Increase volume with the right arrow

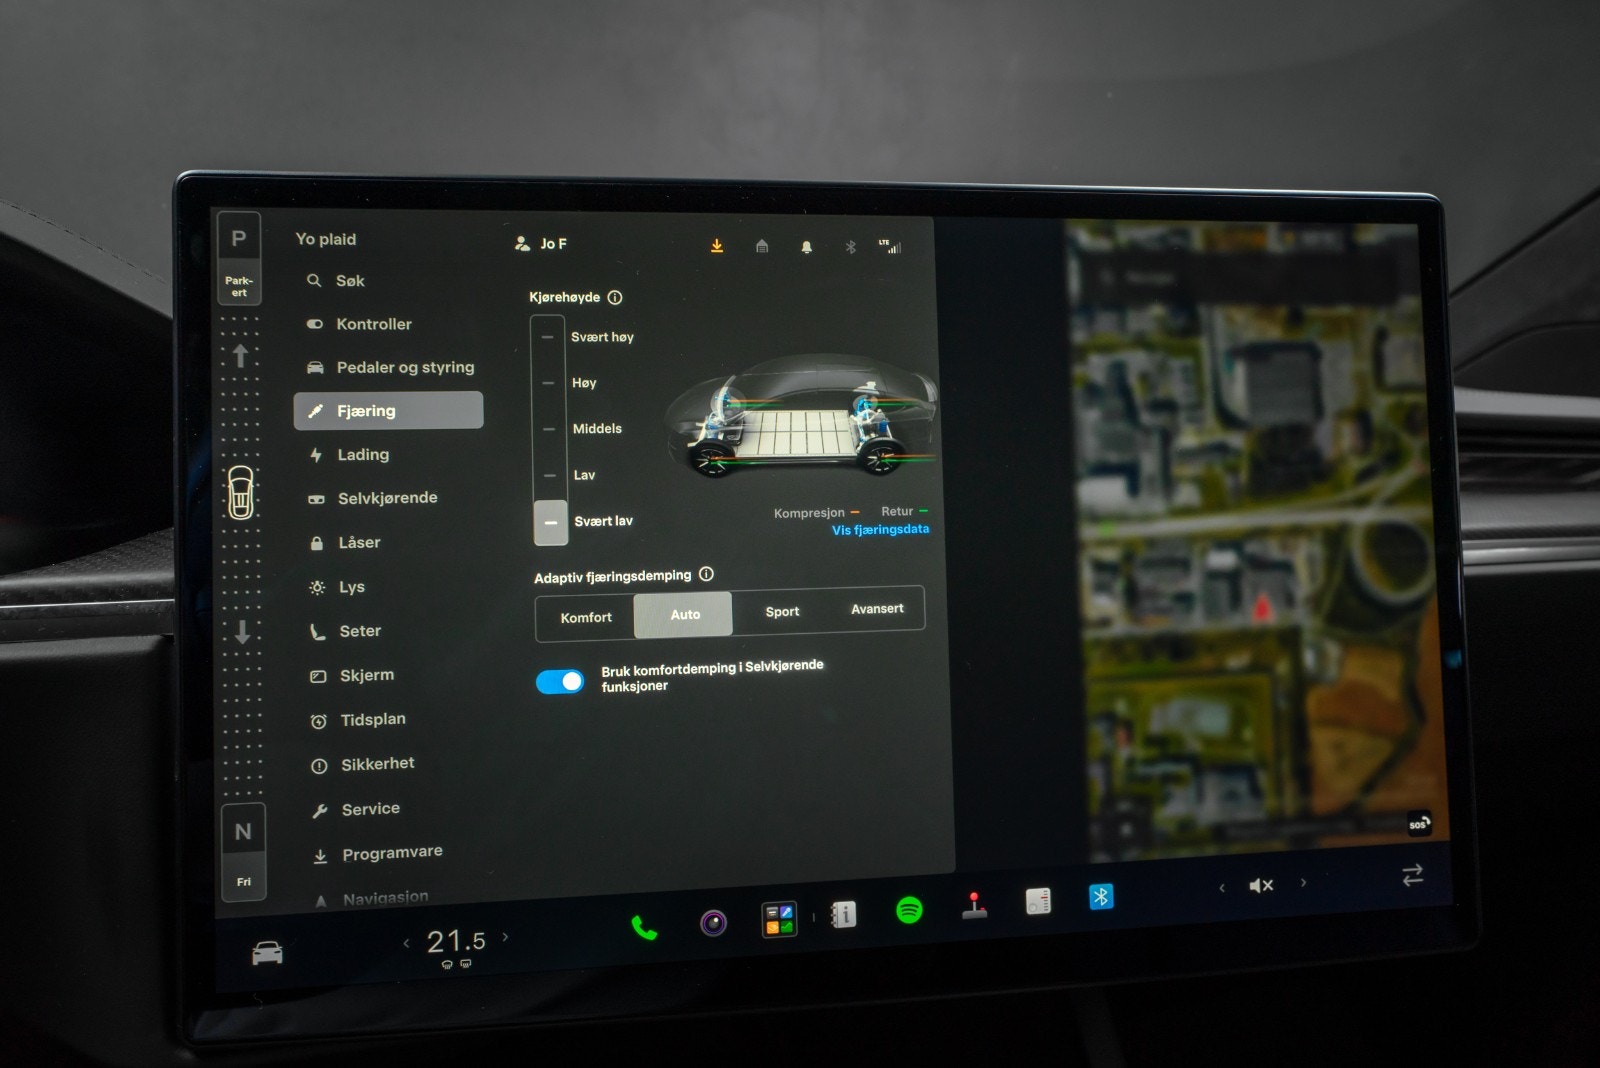coord(1303,882)
